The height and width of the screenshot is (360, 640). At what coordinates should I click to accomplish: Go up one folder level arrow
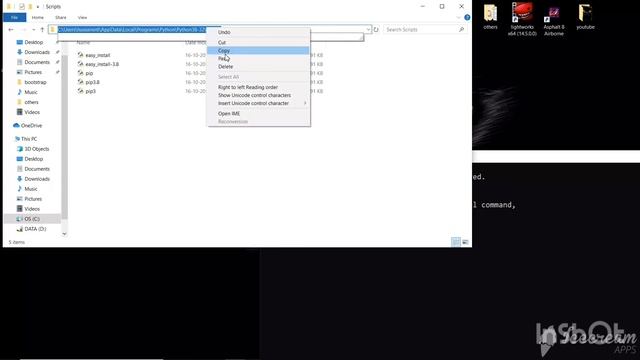(42, 30)
